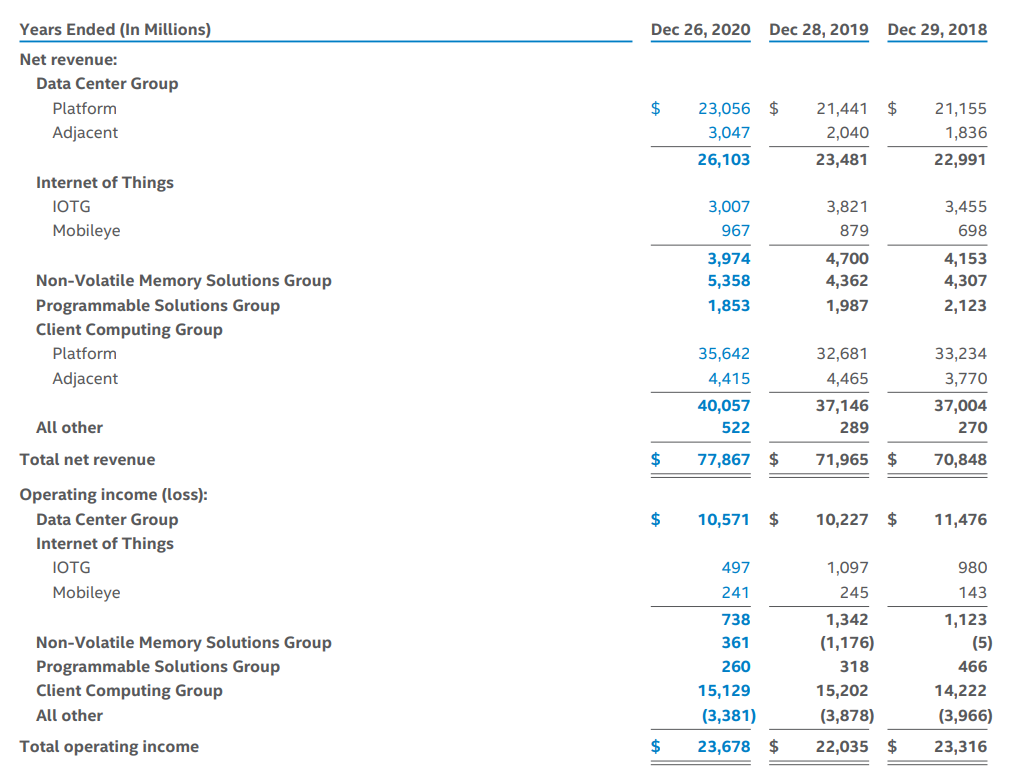
Task: Click the 'Operating income (loss):' section label
Action: (114, 495)
